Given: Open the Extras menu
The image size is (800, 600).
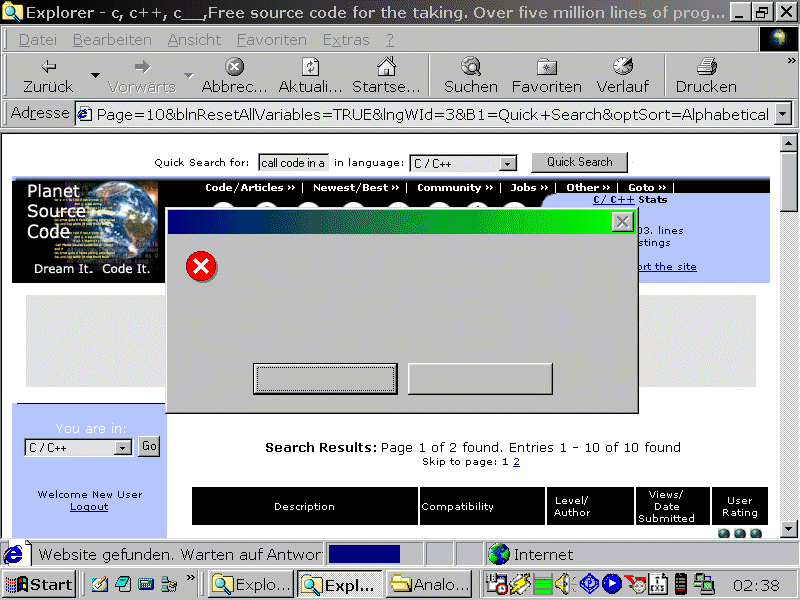Looking at the screenshot, I should [x=345, y=40].
